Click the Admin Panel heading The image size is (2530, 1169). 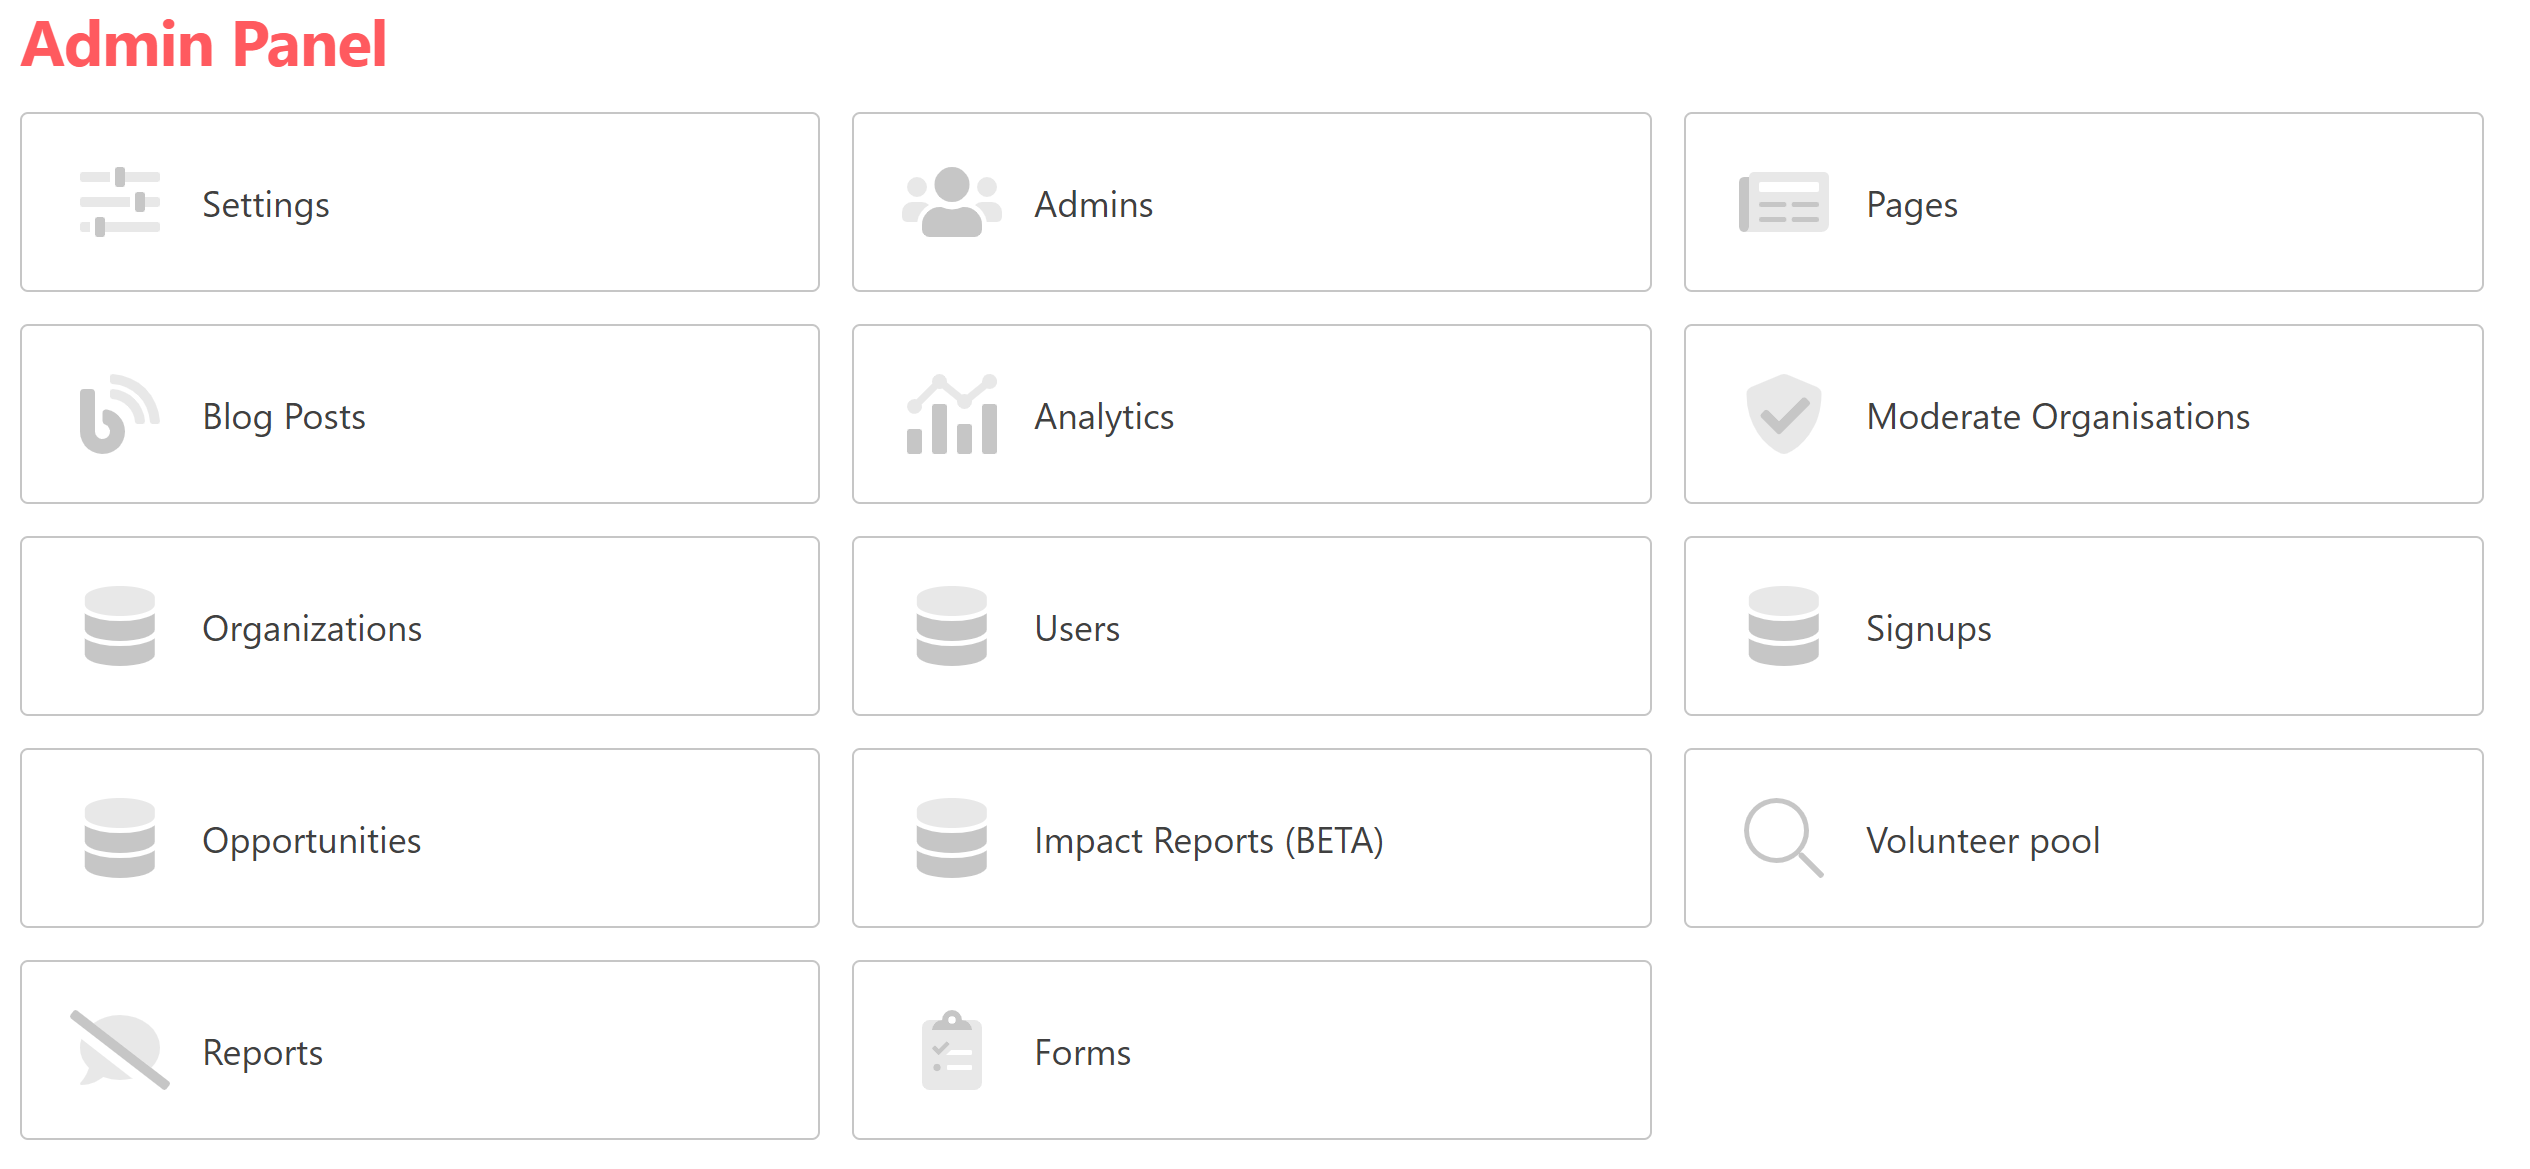click(x=204, y=45)
